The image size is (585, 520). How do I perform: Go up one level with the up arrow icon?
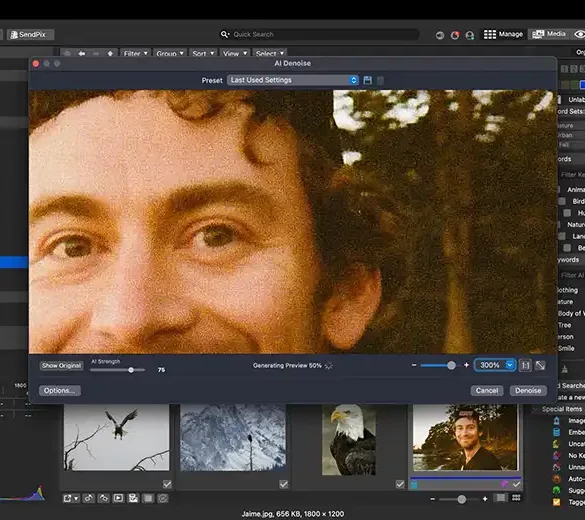tap(110, 54)
